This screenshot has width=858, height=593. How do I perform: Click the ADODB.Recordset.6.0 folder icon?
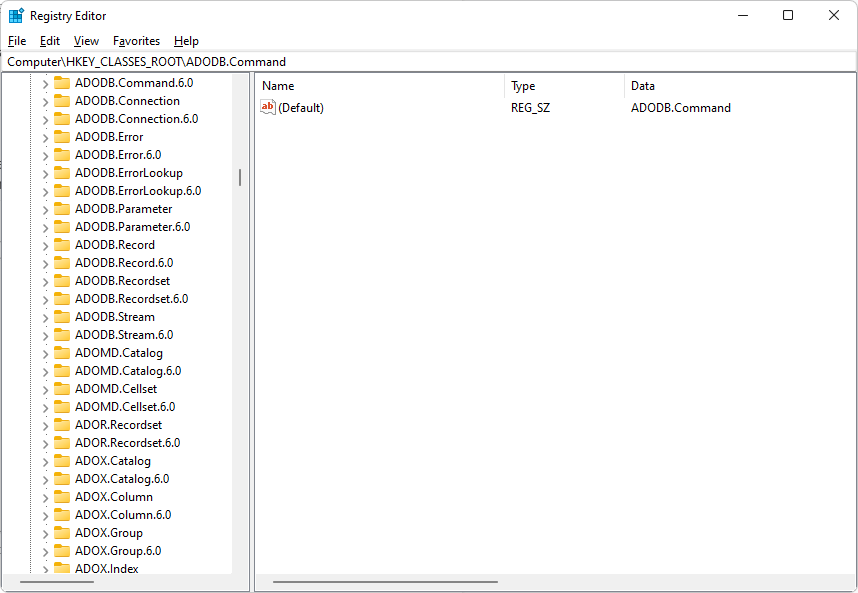click(62, 299)
